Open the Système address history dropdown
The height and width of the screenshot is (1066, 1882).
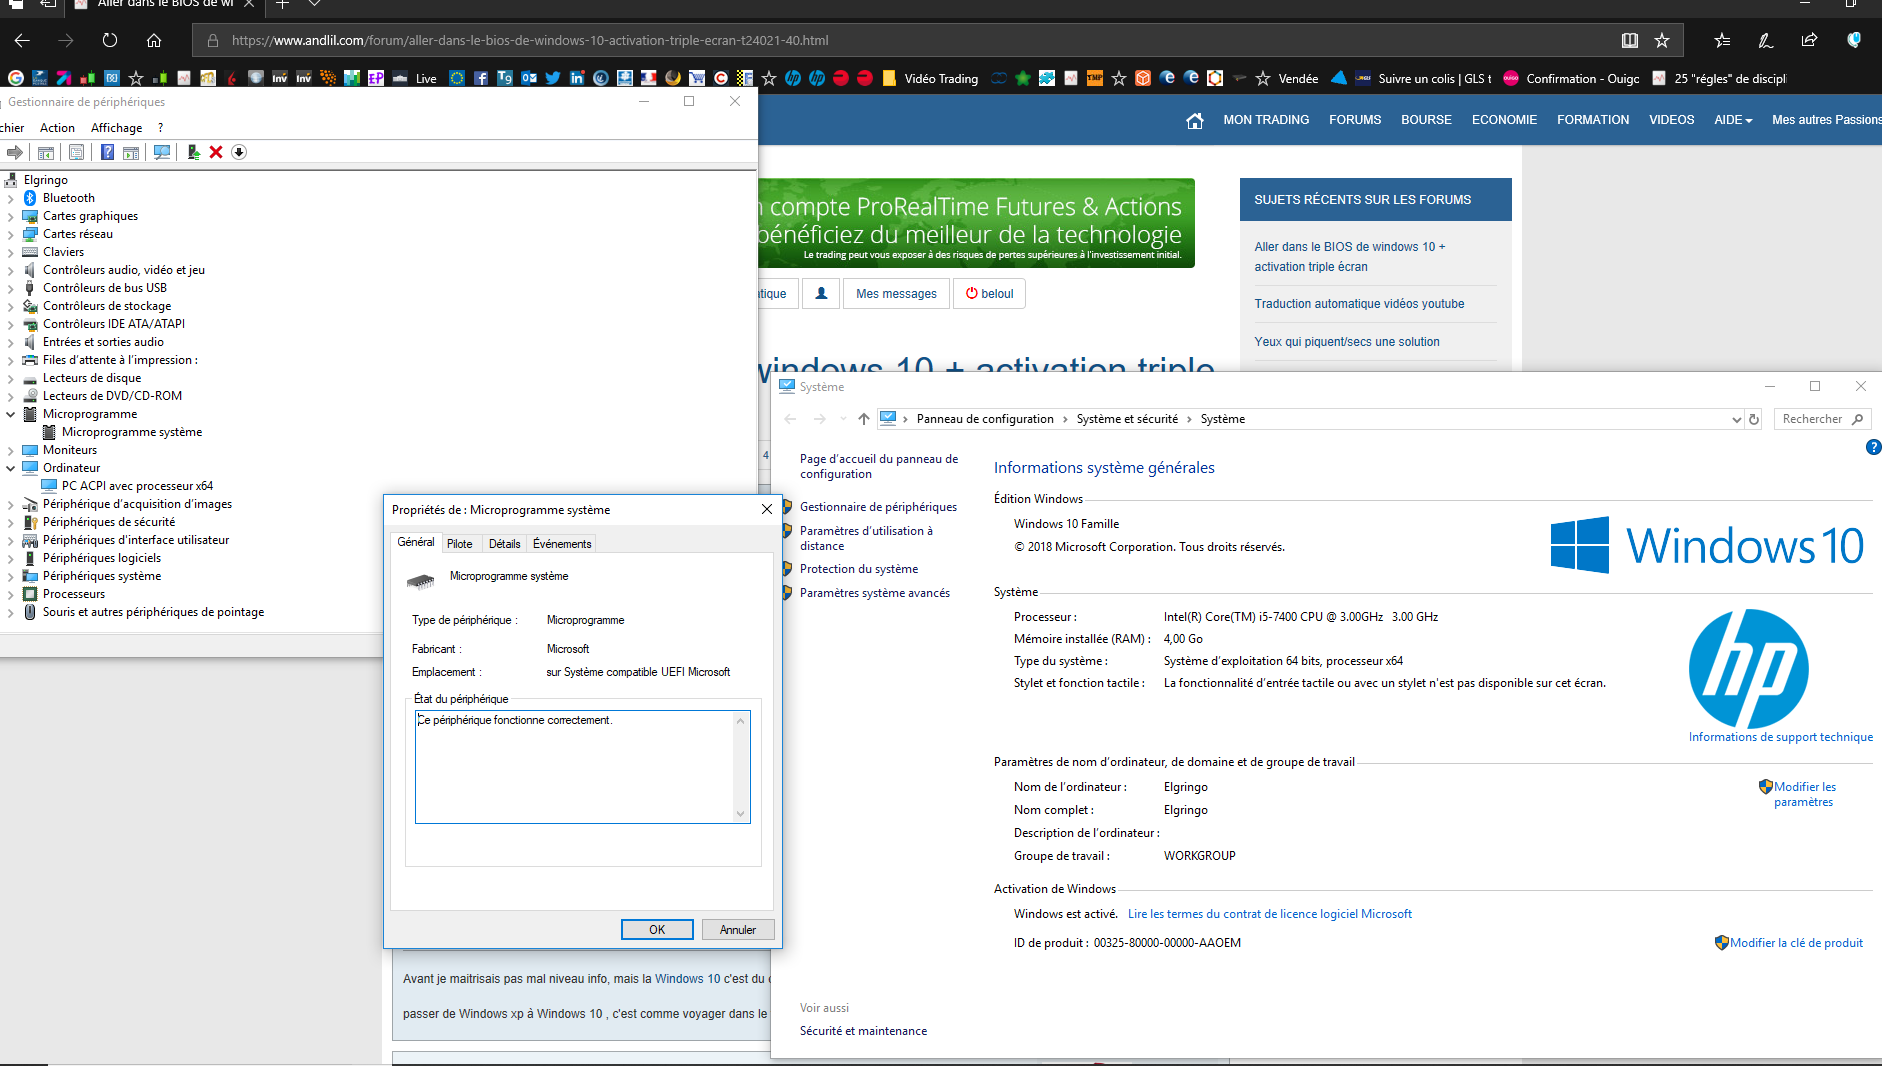click(x=1736, y=419)
